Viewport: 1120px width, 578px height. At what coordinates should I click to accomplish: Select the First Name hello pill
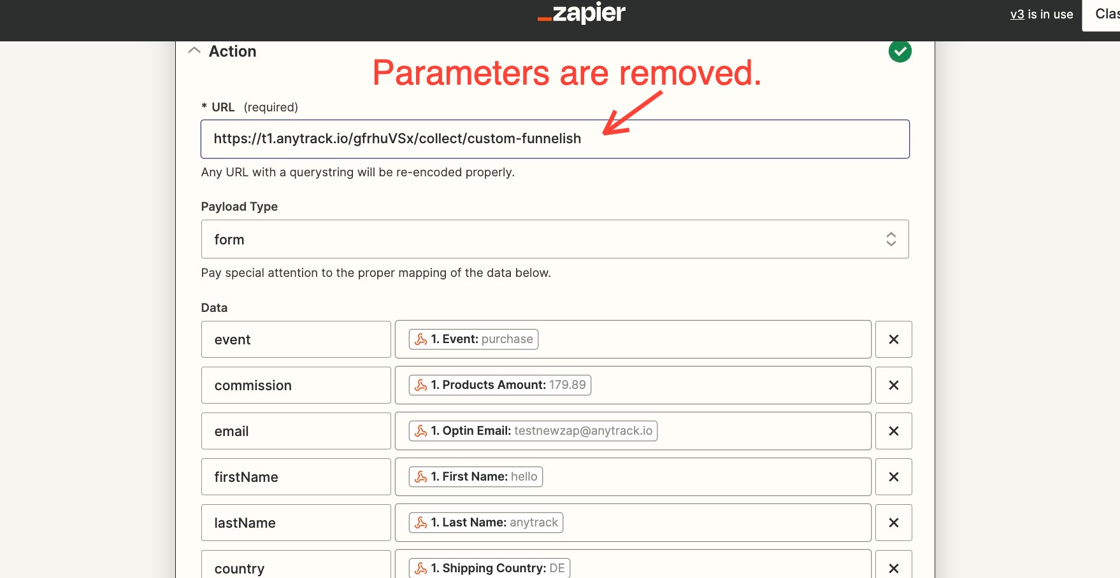click(x=476, y=477)
